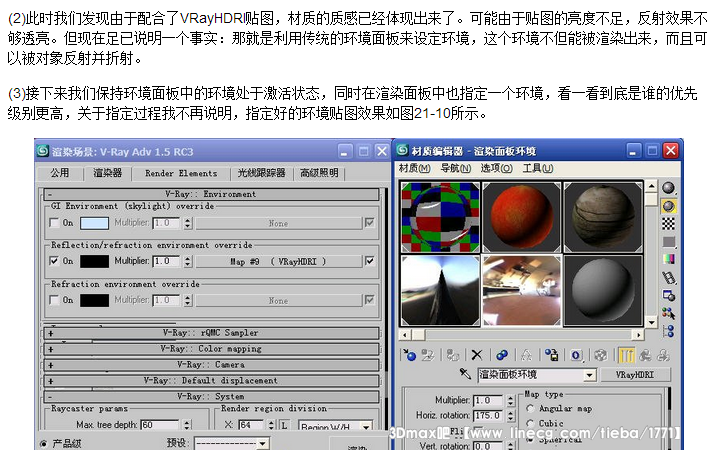Viewport: 710px width, 450px height.
Task: Click sample slots vertical scrollbar down arrow
Action: click(651, 323)
